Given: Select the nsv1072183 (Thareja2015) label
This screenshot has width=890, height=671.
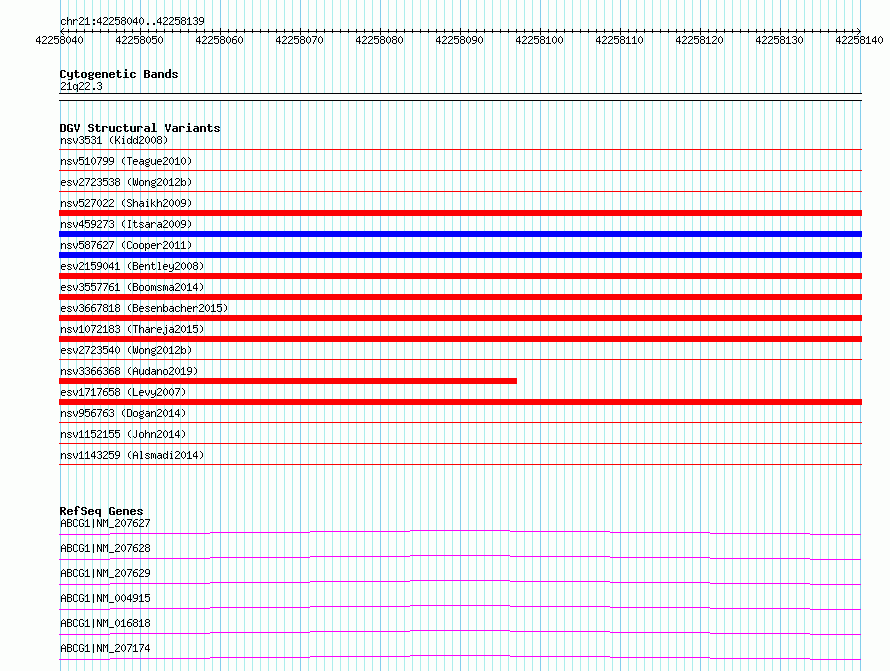Looking at the screenshot, I should click(132, 329).
